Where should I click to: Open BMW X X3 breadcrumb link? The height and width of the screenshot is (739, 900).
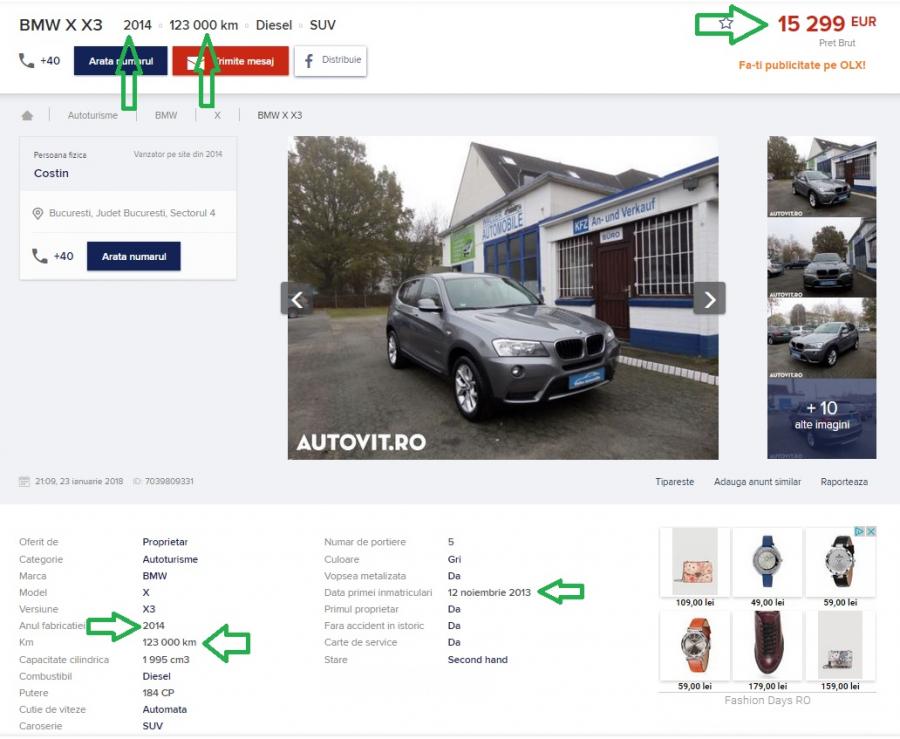[279, 115]
